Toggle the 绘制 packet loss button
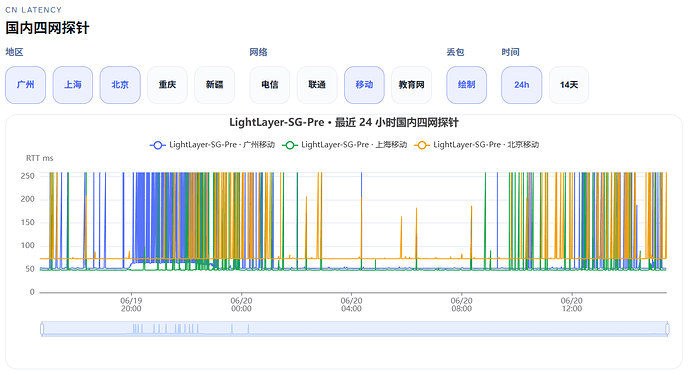 point(466,85)
